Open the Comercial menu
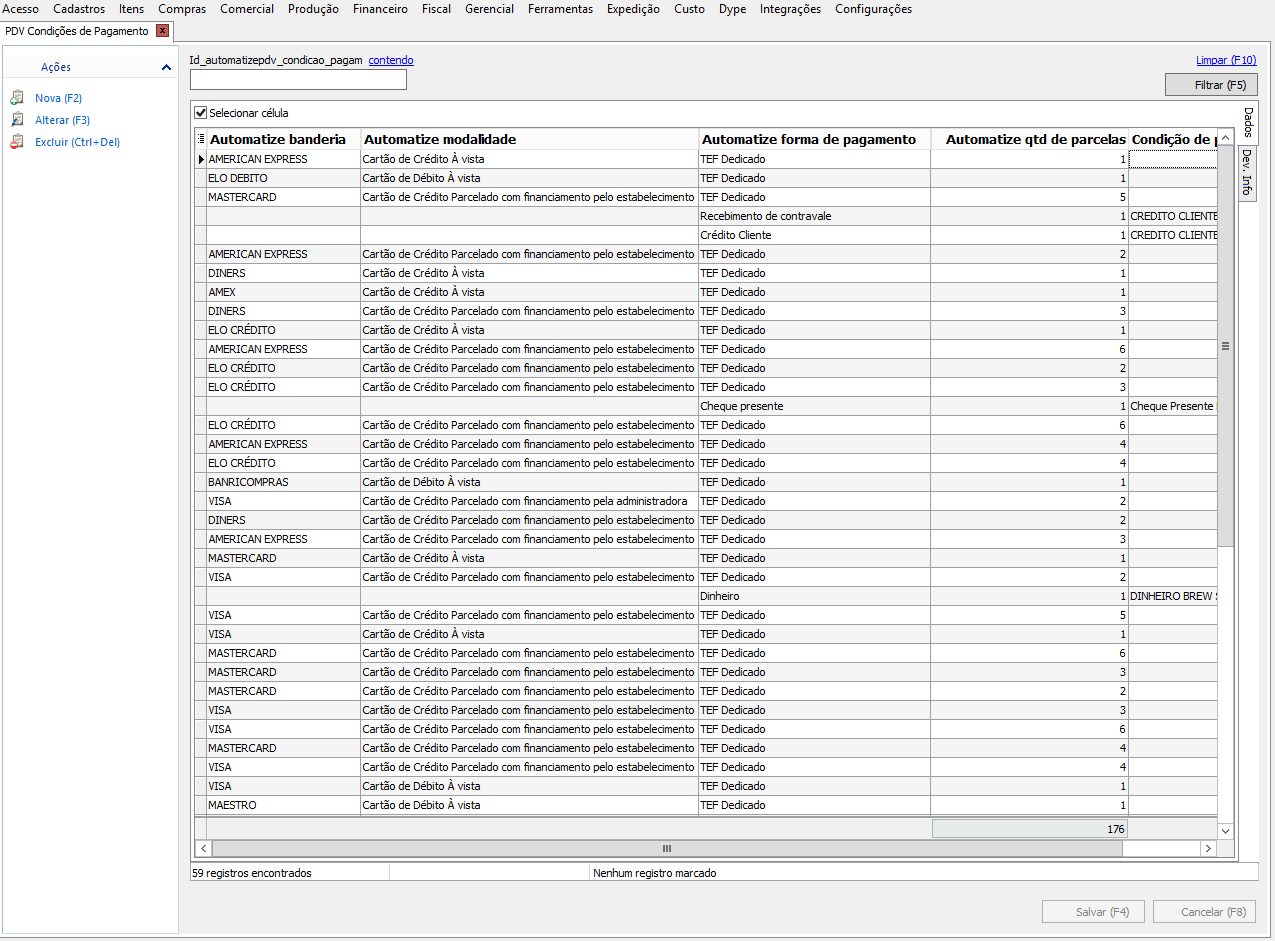 point(247,9)
